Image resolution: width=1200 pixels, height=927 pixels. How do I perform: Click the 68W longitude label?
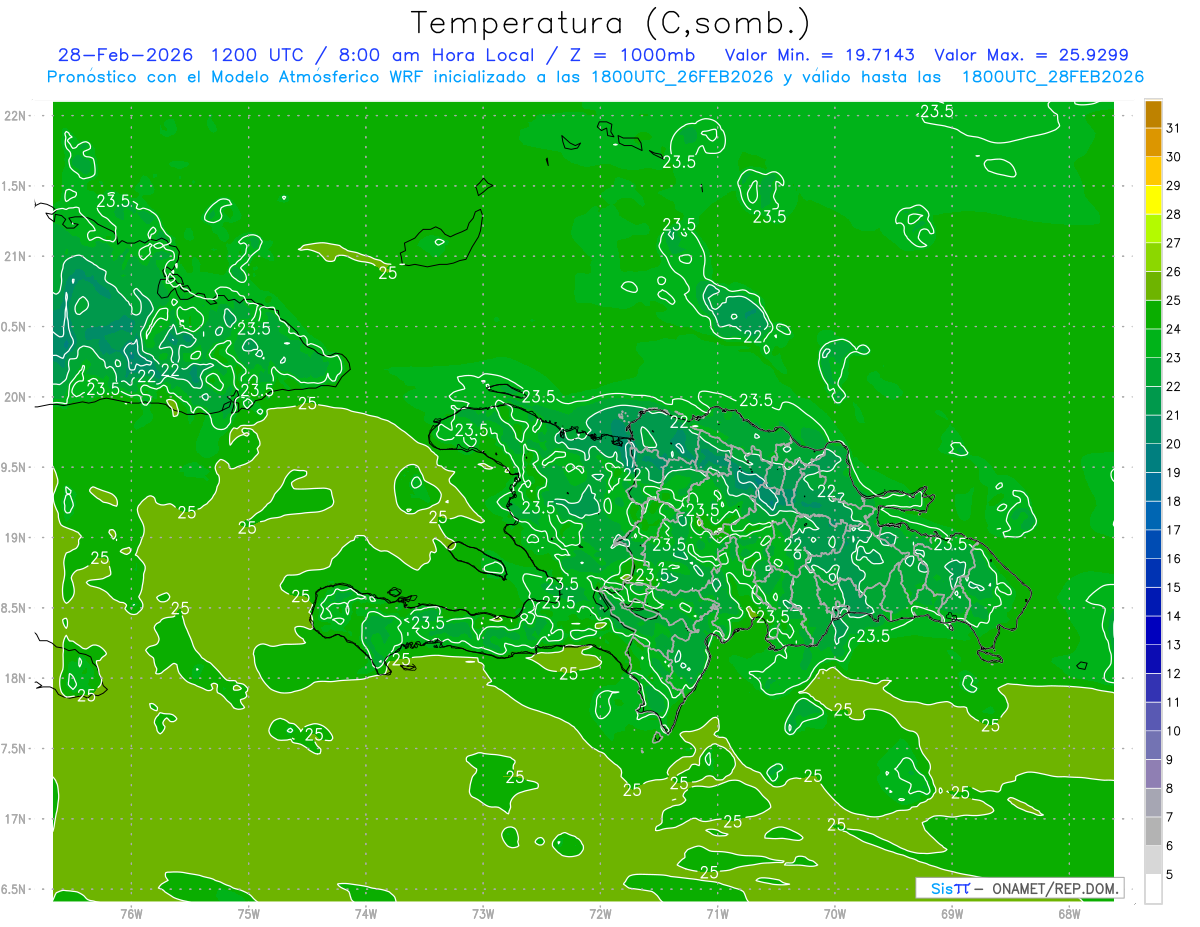(1069, 913)
